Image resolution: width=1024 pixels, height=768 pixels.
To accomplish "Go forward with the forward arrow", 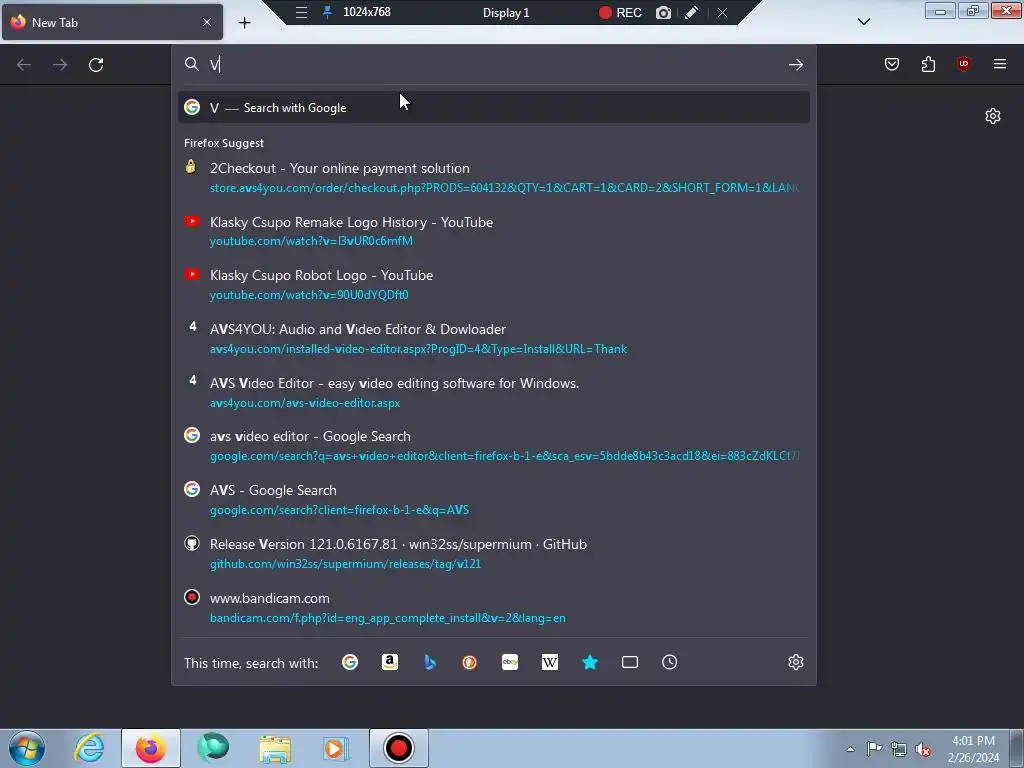I will 60,65.
